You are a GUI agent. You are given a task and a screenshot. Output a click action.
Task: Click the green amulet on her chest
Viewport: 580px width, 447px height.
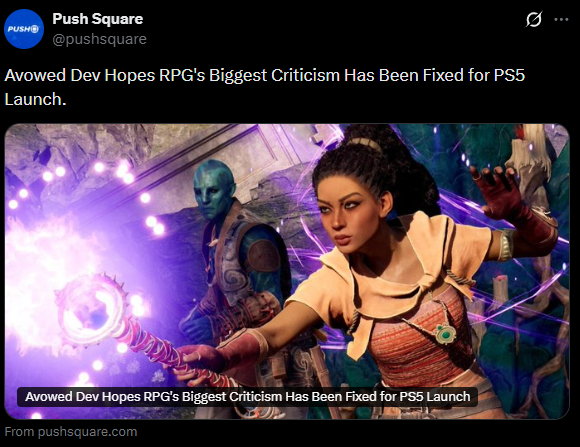point(444,332)
